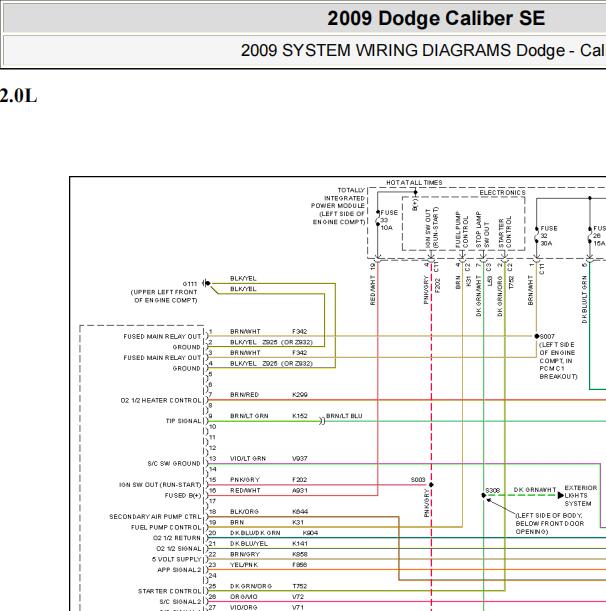
Task: Click the 'ELECTRONICS' label in the module
Action: pyautogui.click(x=502, y=193)
